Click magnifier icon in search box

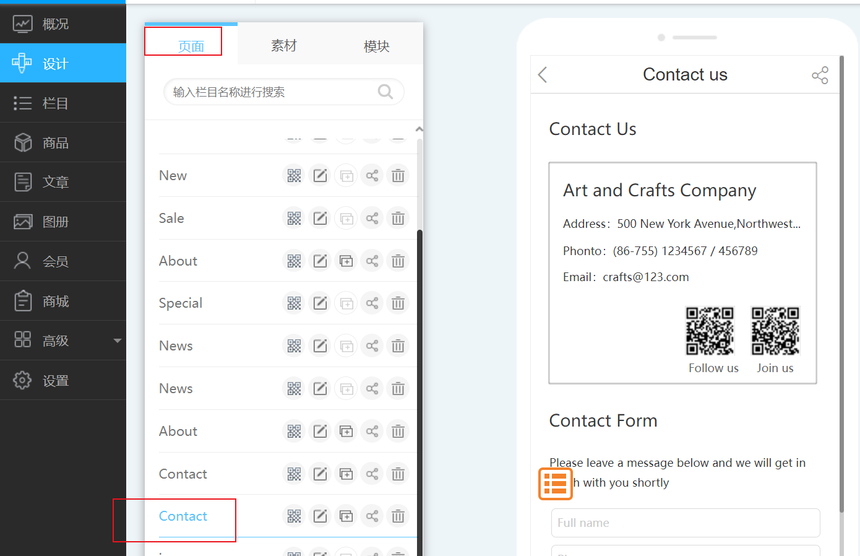[x=385, y=92]
